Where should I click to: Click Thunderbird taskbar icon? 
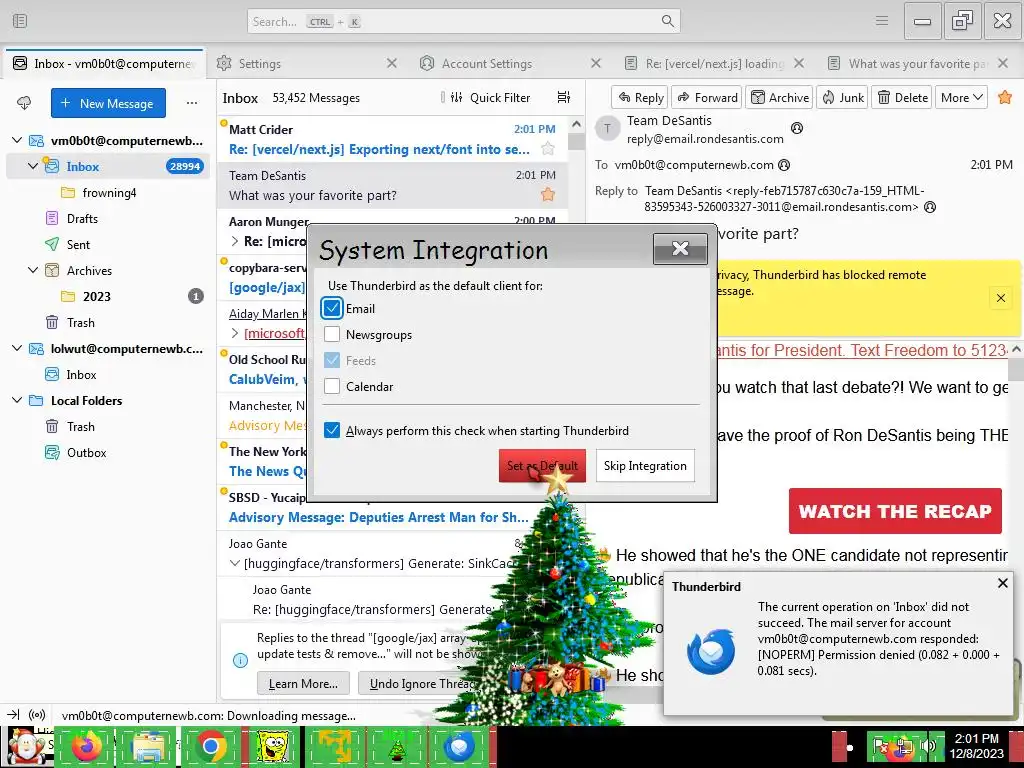[x=459, y=746]
